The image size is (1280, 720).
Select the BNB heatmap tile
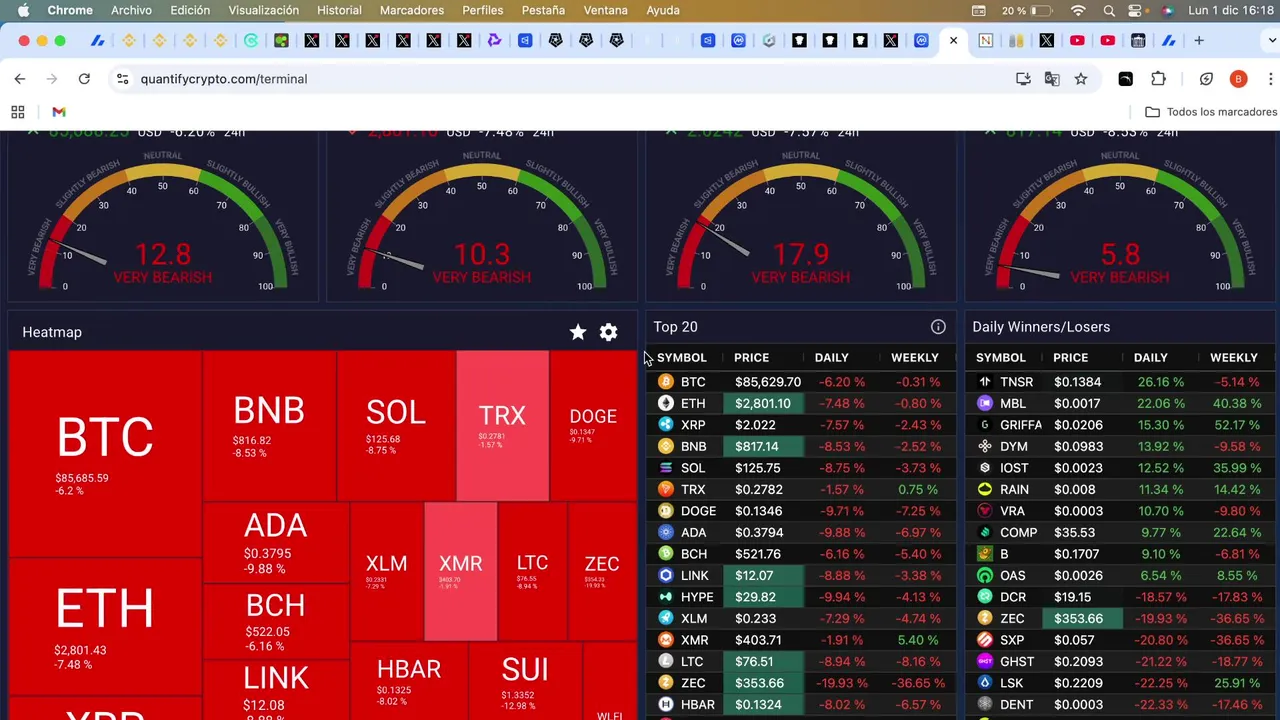click(x=269, y=425)
